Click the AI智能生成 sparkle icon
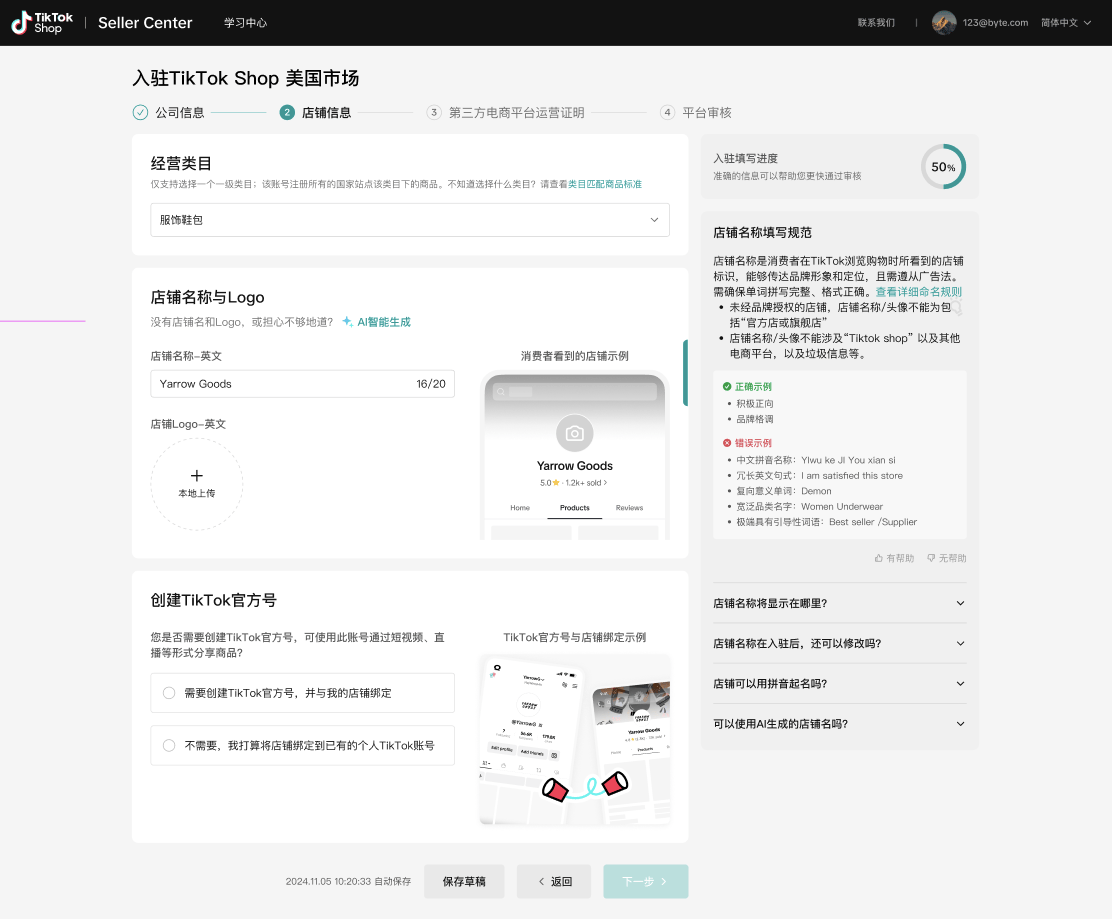 [x=345, y=321]
